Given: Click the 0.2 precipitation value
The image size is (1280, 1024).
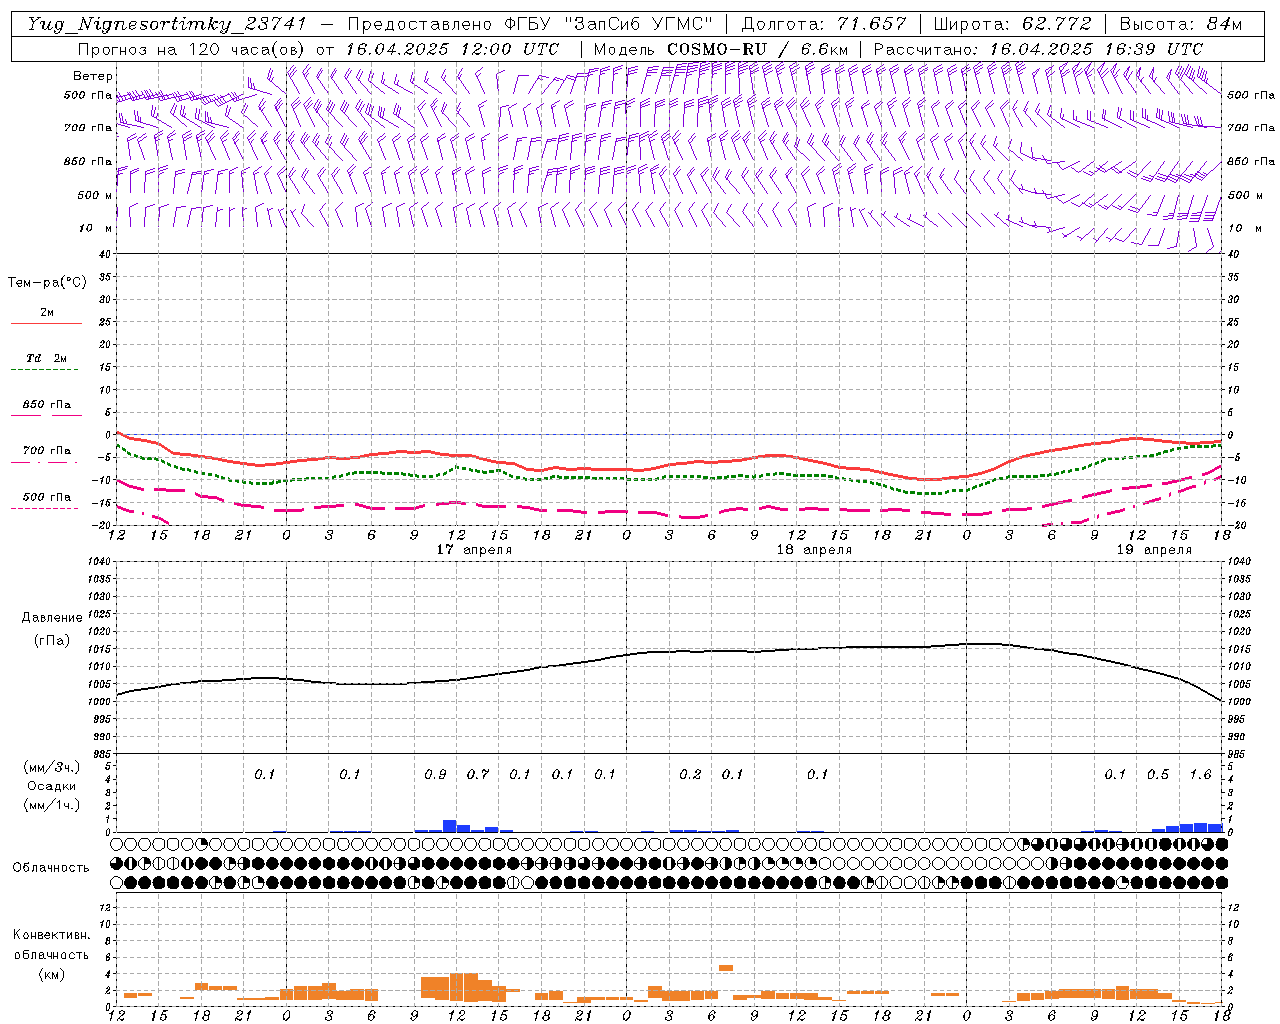Looking at the screenshot, I should 690,775.
